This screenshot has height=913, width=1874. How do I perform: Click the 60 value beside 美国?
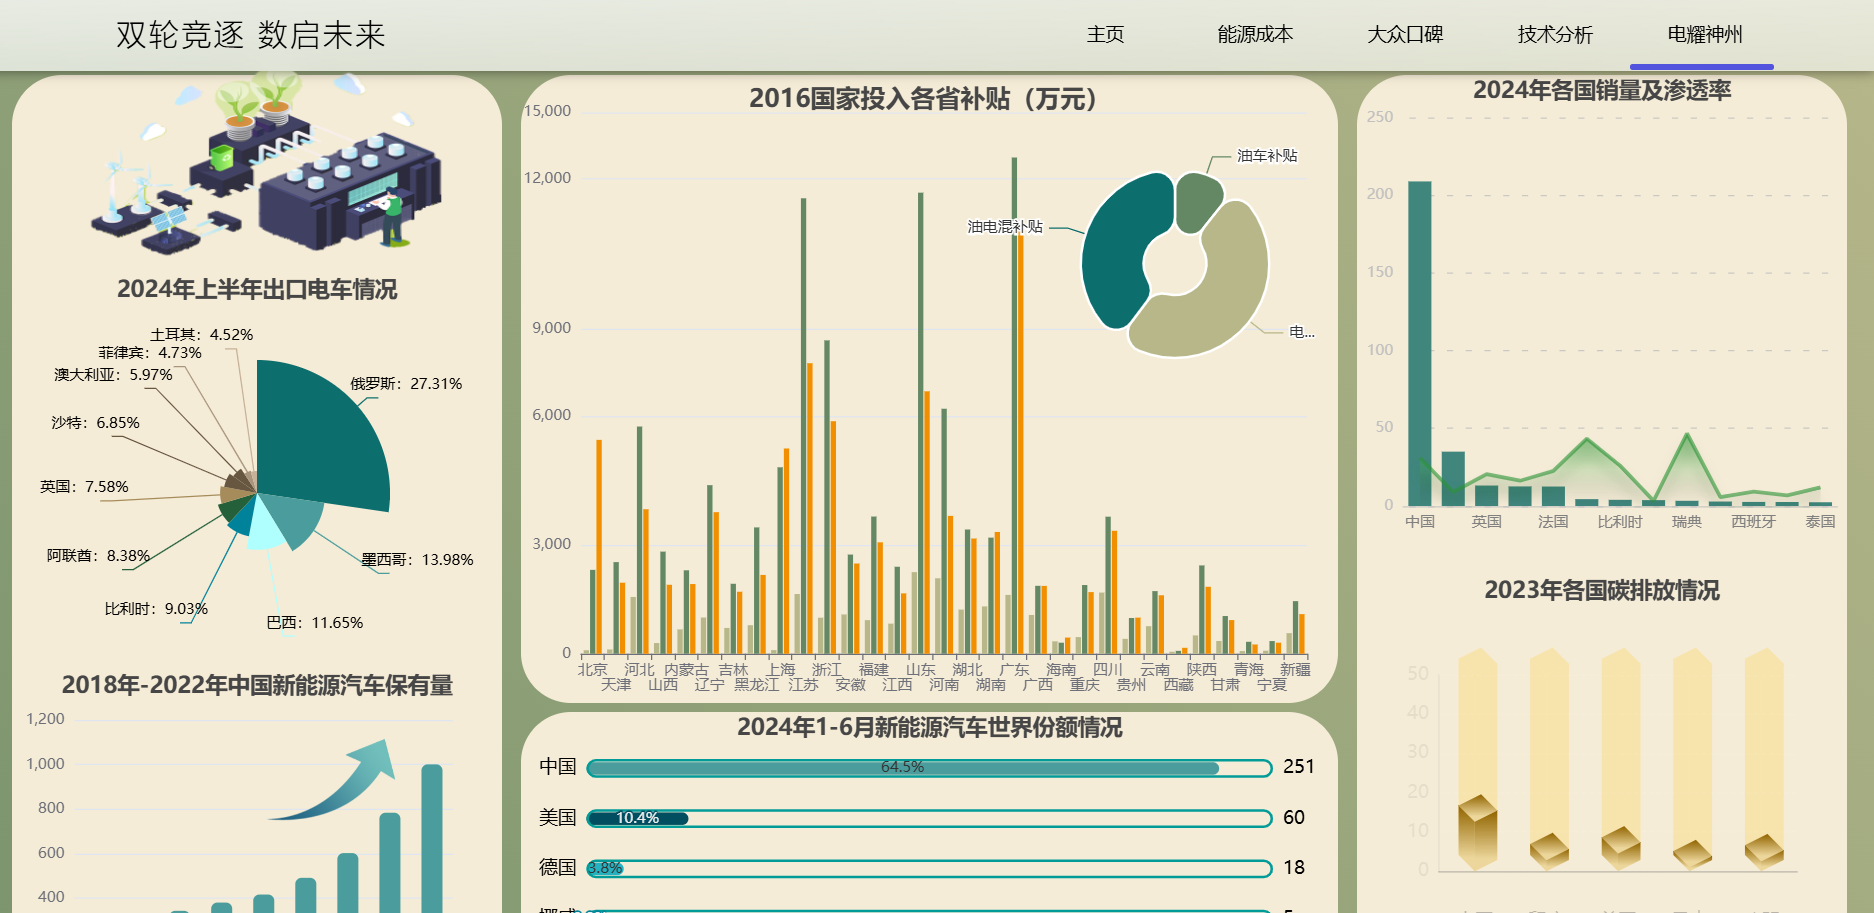click(1294, 818)
